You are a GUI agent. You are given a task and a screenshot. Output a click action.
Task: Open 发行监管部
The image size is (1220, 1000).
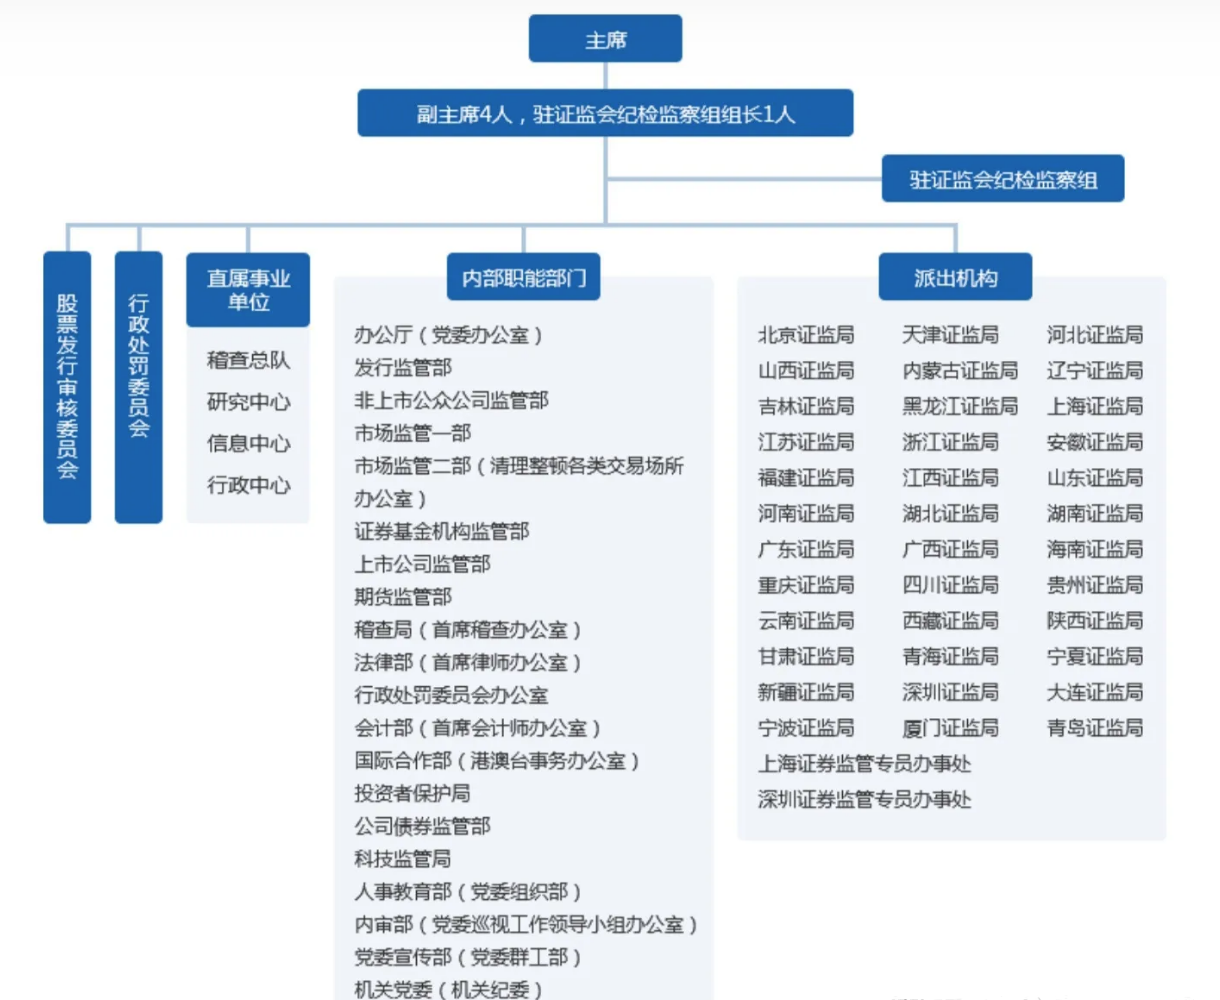pos(403,367)
